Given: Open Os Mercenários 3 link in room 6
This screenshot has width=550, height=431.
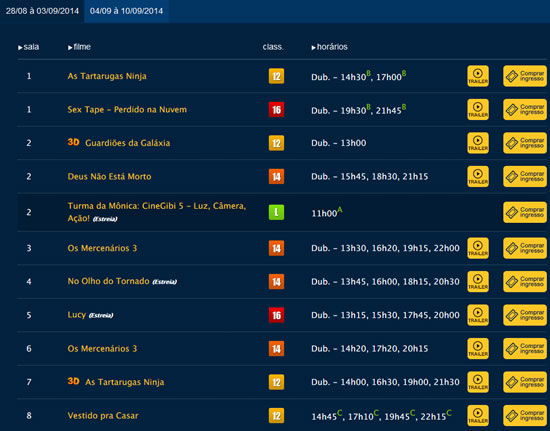Looking at the screenshot, I should (102, 349).
